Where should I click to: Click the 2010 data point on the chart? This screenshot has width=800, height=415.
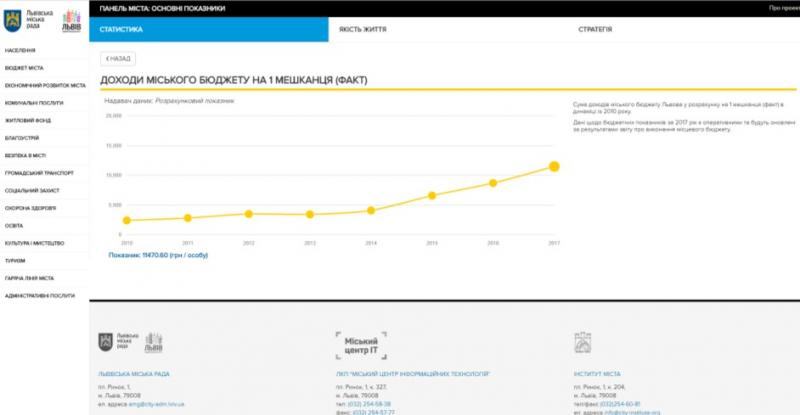pyautogui.click(x=127, y=221)
